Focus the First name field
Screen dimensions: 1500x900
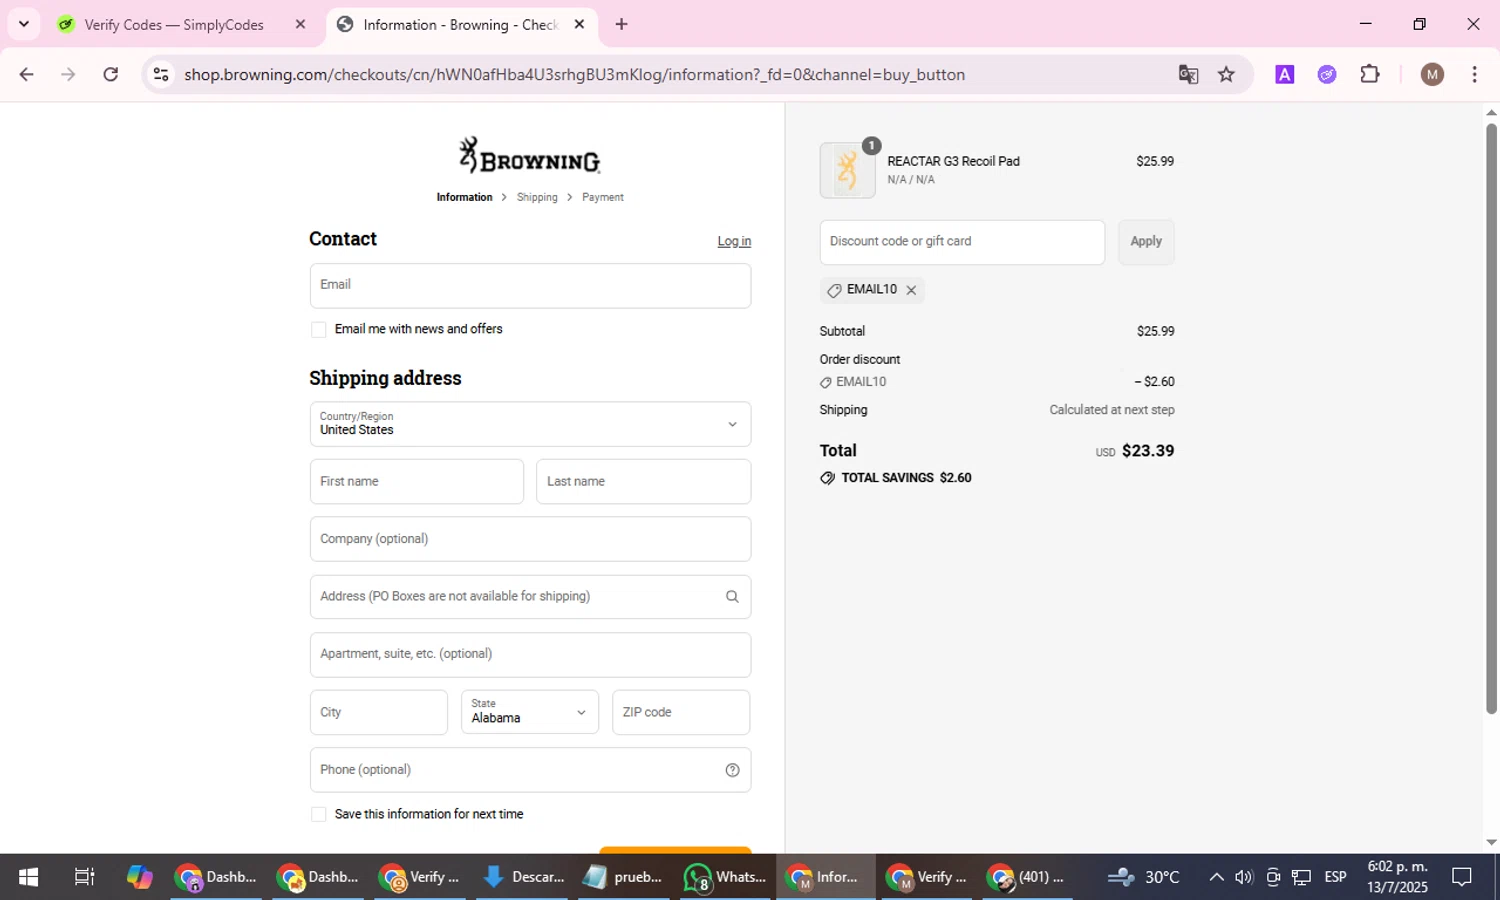coord(417,482)
